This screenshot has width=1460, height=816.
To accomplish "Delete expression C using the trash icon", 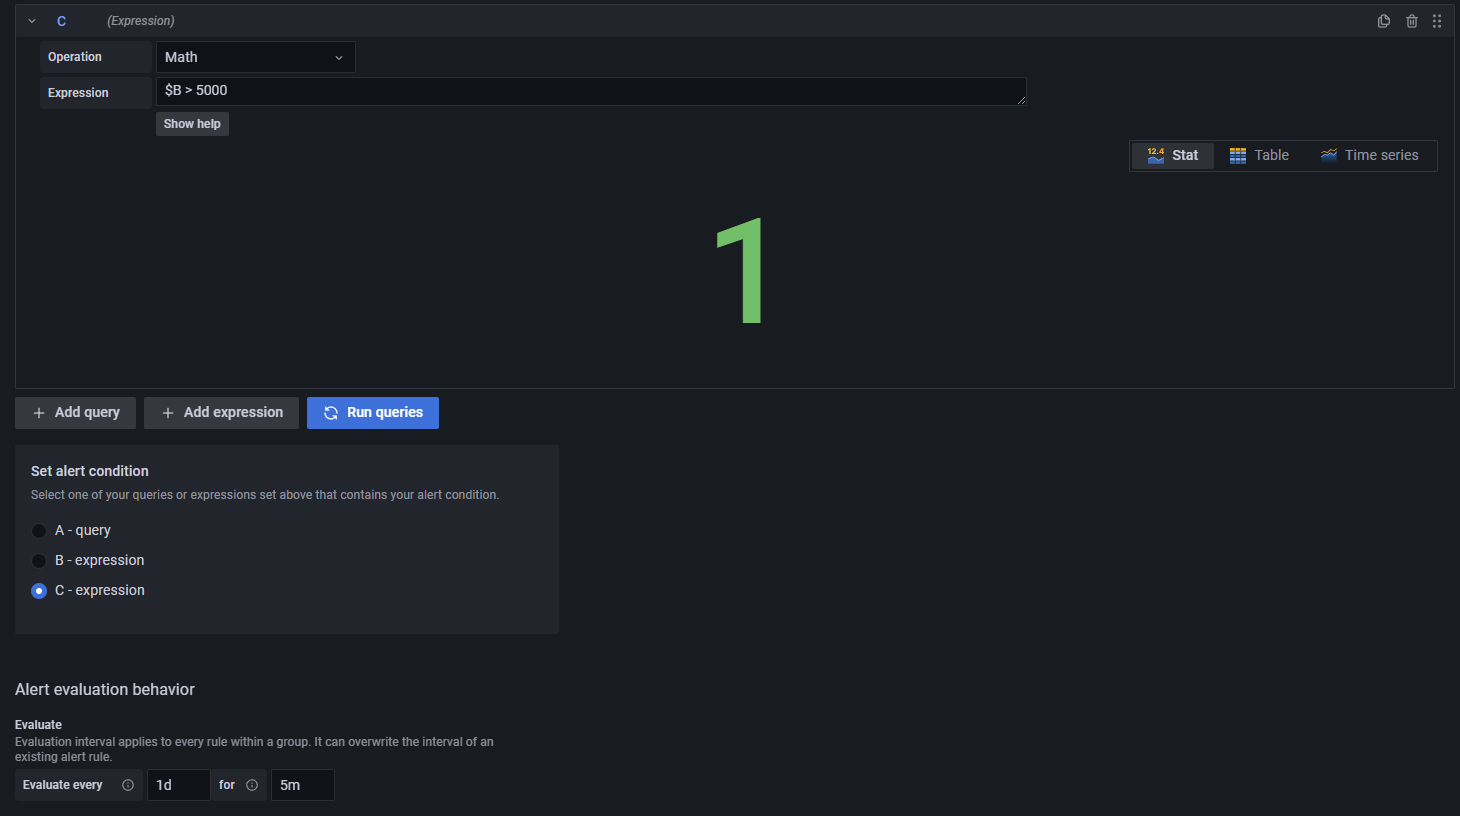I will [x=1411, y=20].
